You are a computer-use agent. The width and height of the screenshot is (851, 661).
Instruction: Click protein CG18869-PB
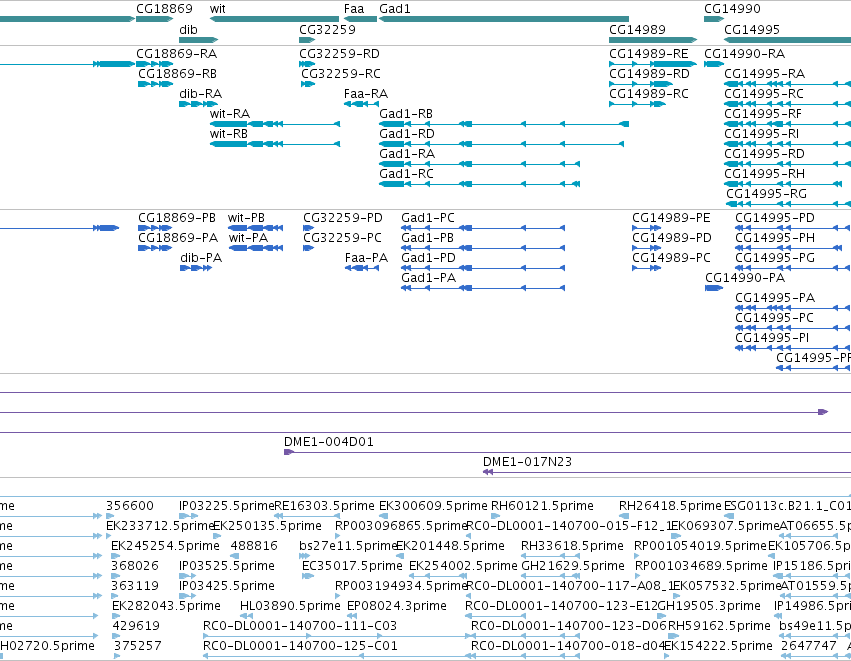pyautogui.click(x=155, y=228)
